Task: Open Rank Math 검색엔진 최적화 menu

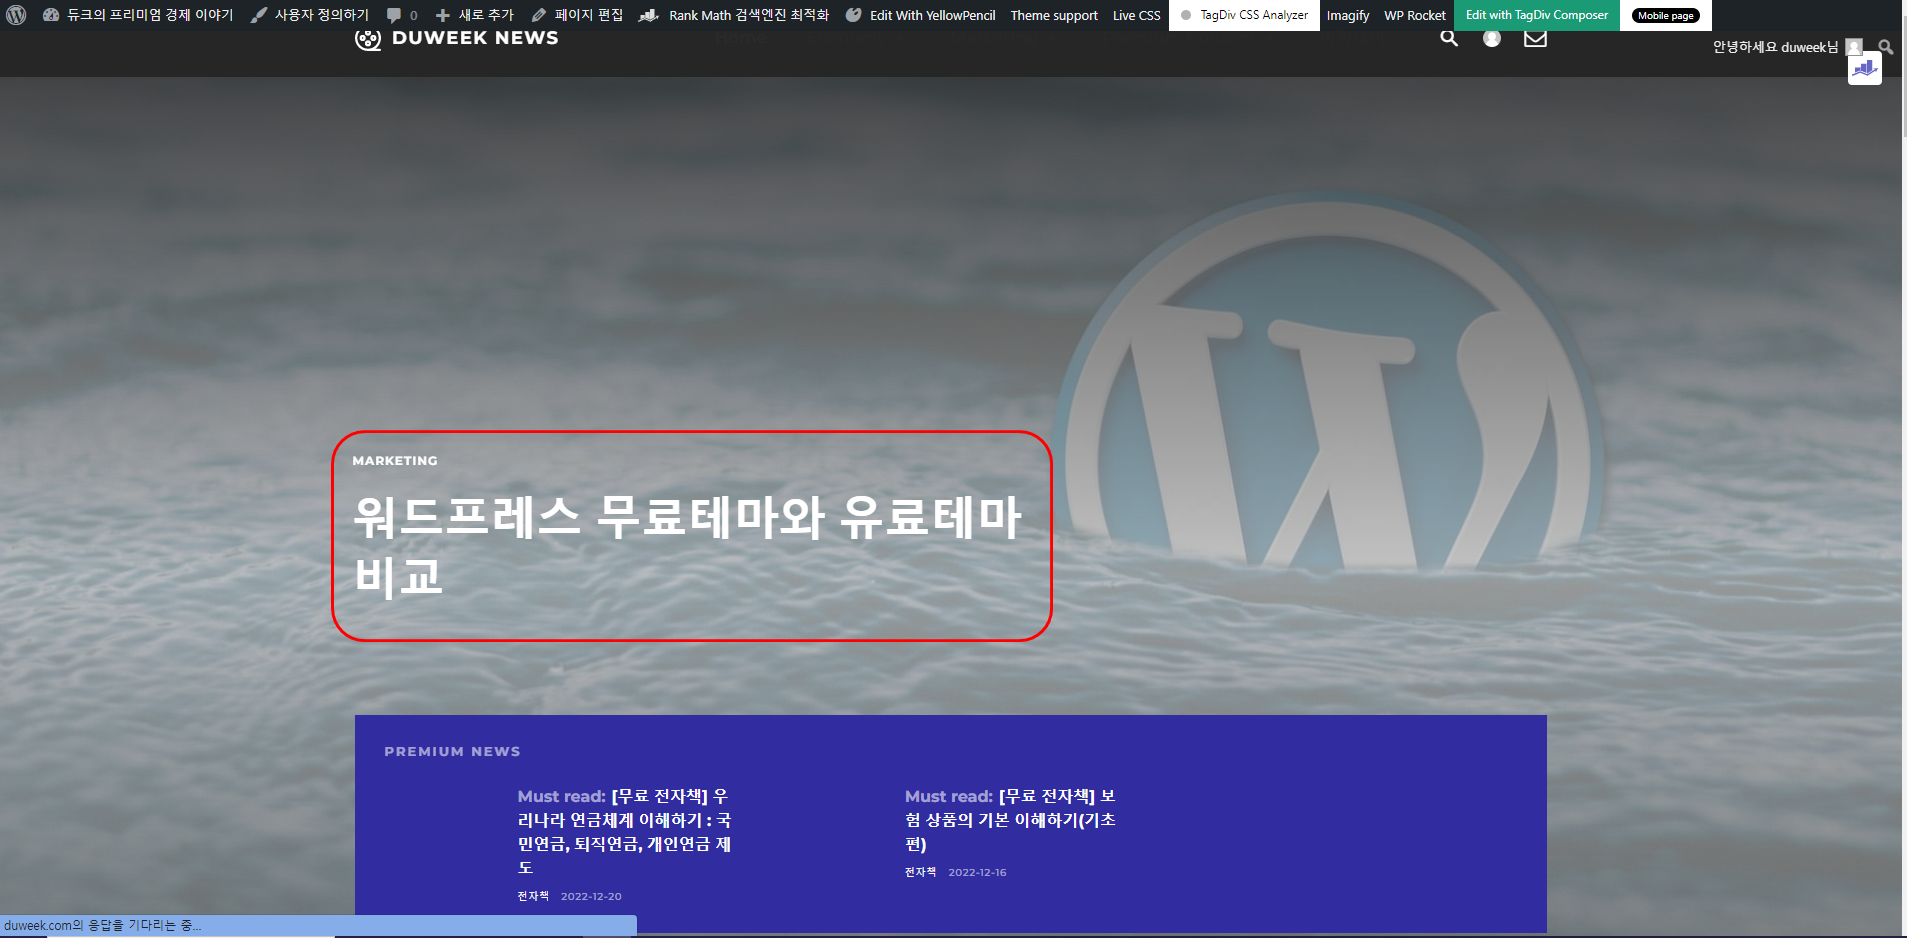Action: (x=734, y=15)
